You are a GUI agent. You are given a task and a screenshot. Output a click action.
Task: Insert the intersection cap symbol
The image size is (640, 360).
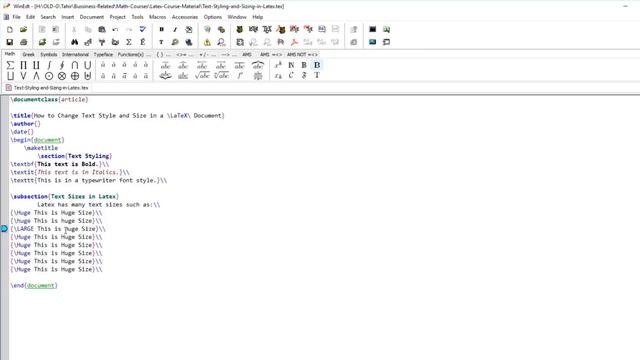click(x=74, y=65)
